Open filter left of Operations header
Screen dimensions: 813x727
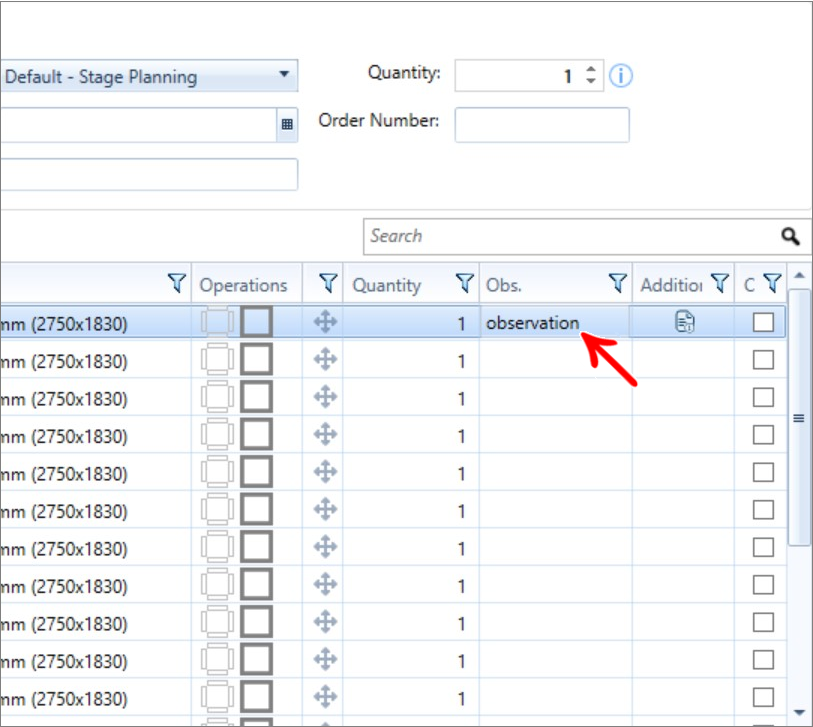(177, 283)
